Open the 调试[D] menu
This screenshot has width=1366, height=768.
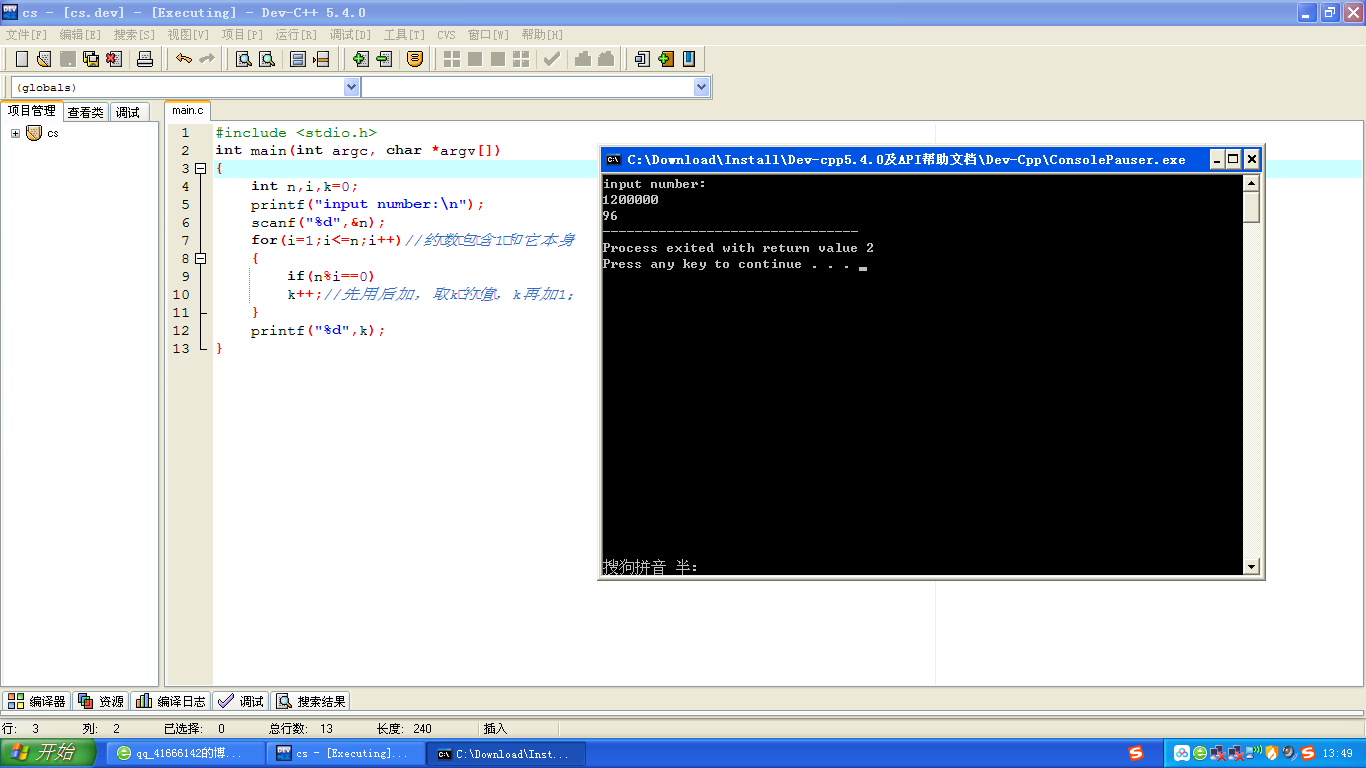[350, 35]
